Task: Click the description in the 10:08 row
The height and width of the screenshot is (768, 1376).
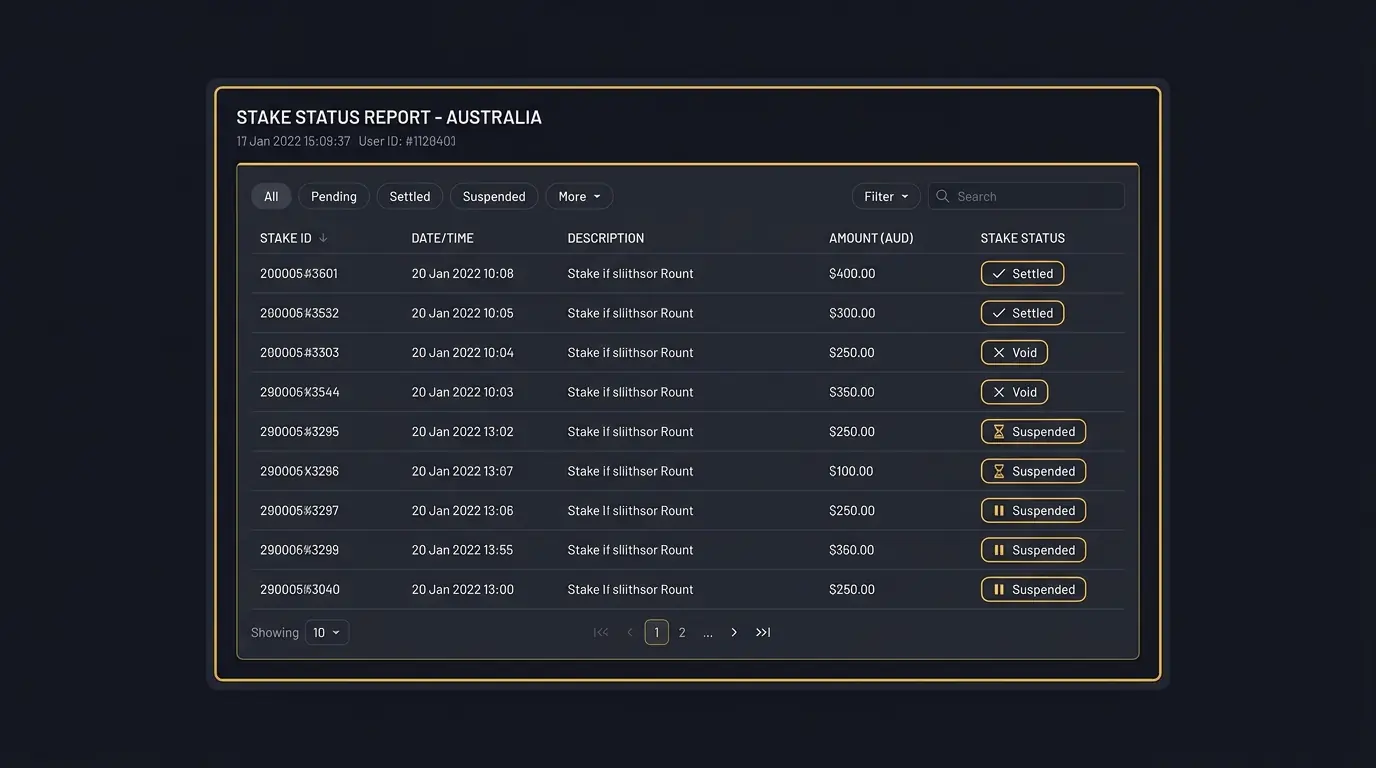Action: tap(630, 273)
